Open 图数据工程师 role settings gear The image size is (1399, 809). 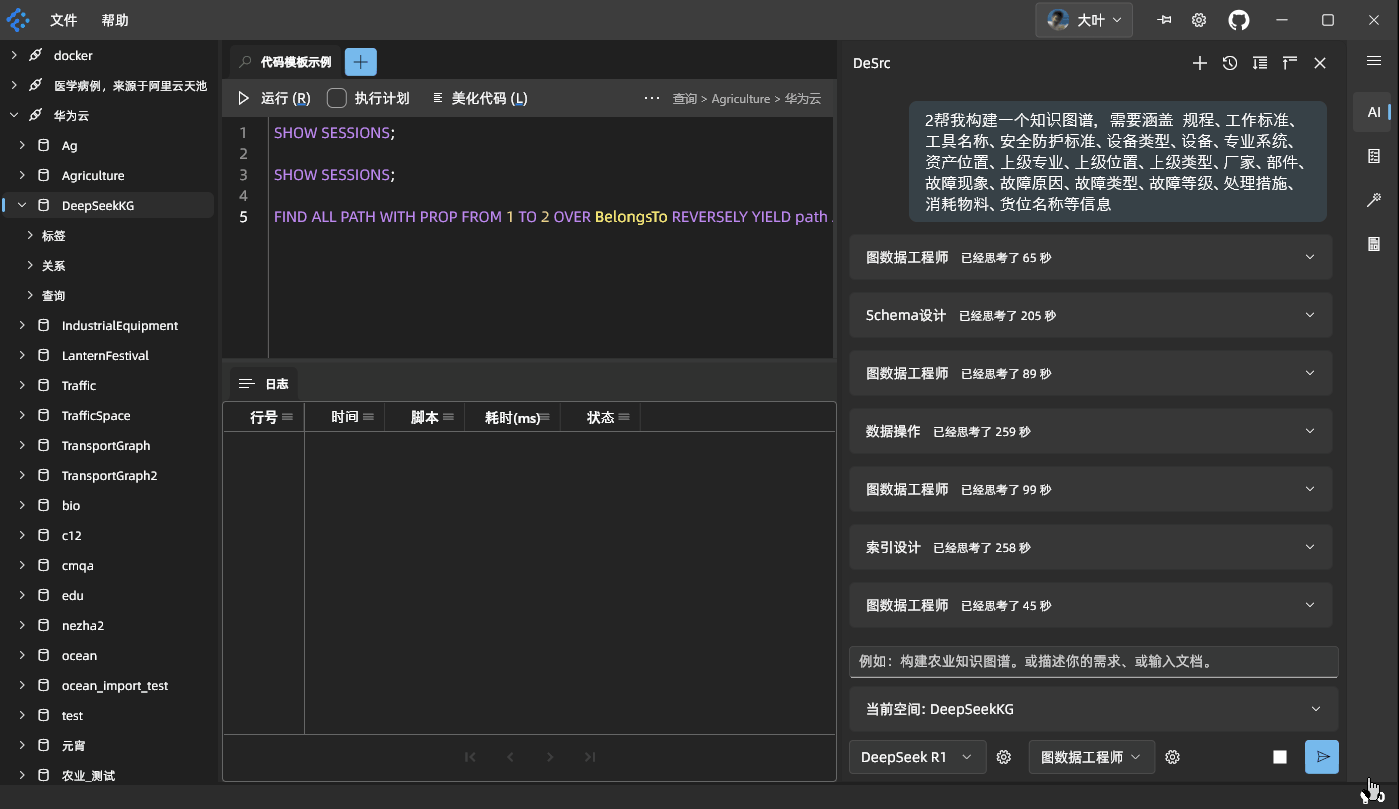(1173, 757)
